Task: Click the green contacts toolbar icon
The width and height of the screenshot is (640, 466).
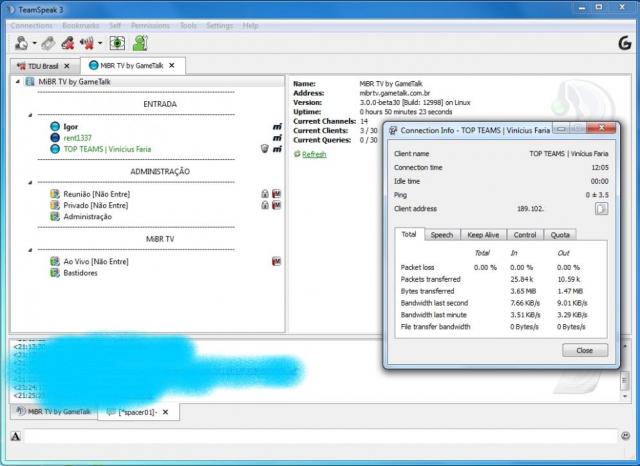Action: click(x=140, y=43)
